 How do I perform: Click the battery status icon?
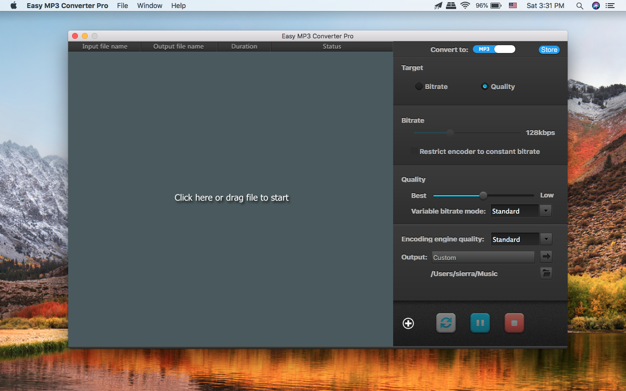pyautogui.click(x=496, y=6)
